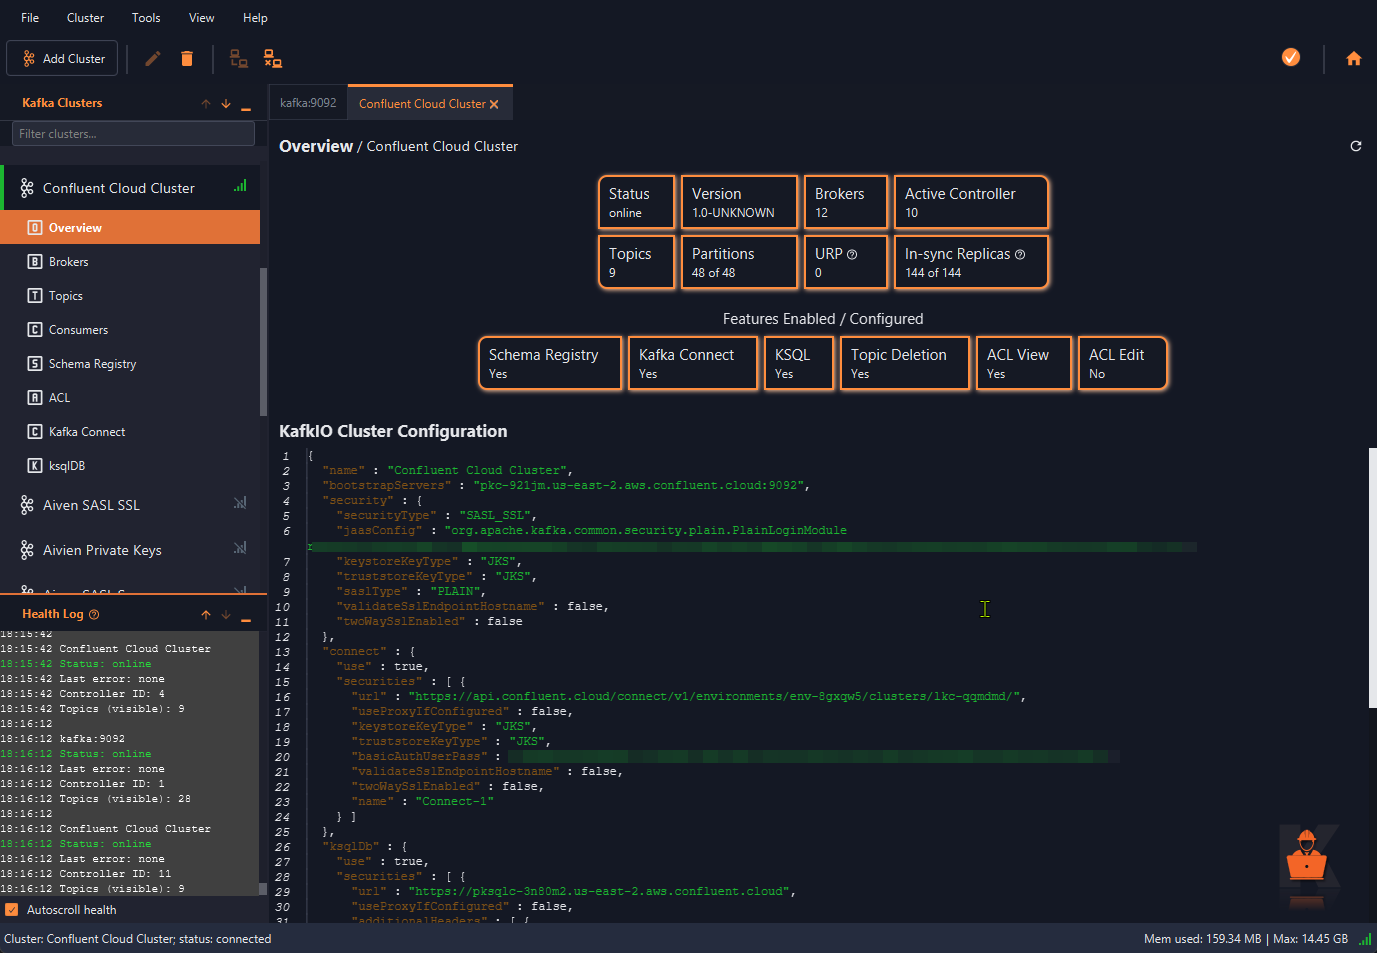Click the Brokers 12 card

pos(846,202)
